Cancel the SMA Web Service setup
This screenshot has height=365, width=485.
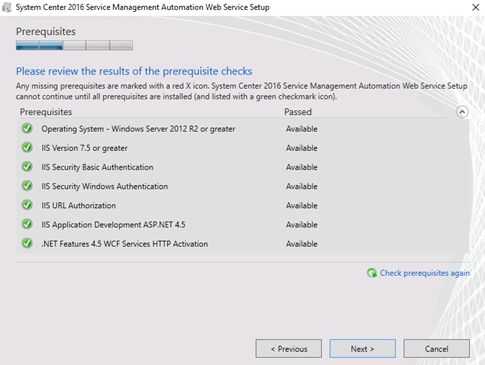pos(436,349)
